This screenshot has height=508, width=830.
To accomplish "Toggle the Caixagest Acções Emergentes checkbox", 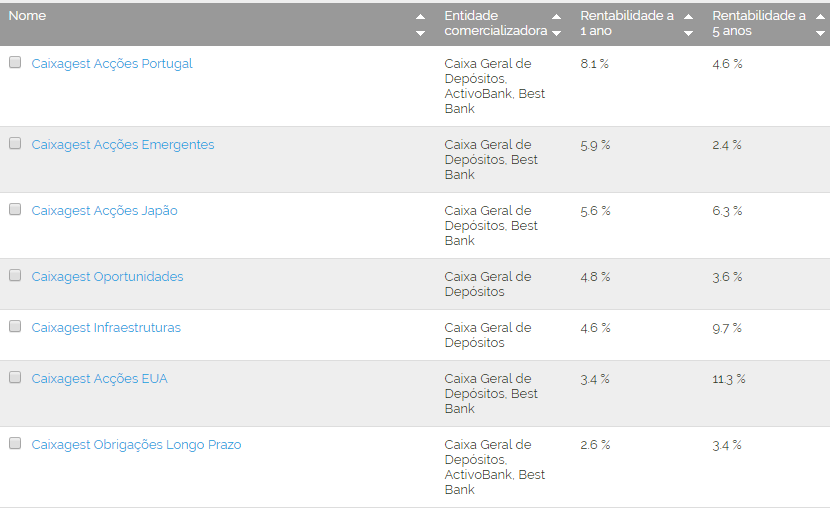I will point(15,143).
